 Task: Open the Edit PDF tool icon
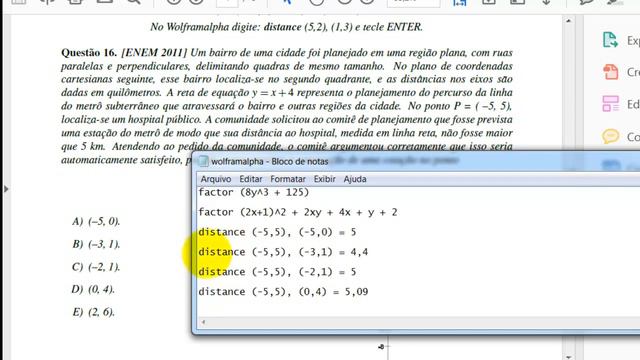click(611, 104)
